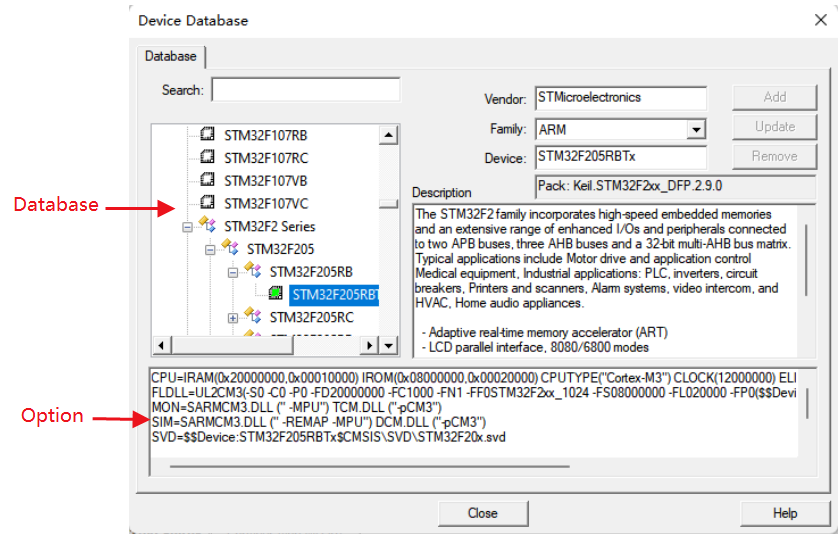Viewport: 839px width, 534px height.
Task: Click the Help button
Action: pyautogui.click(x=784, y=513)
